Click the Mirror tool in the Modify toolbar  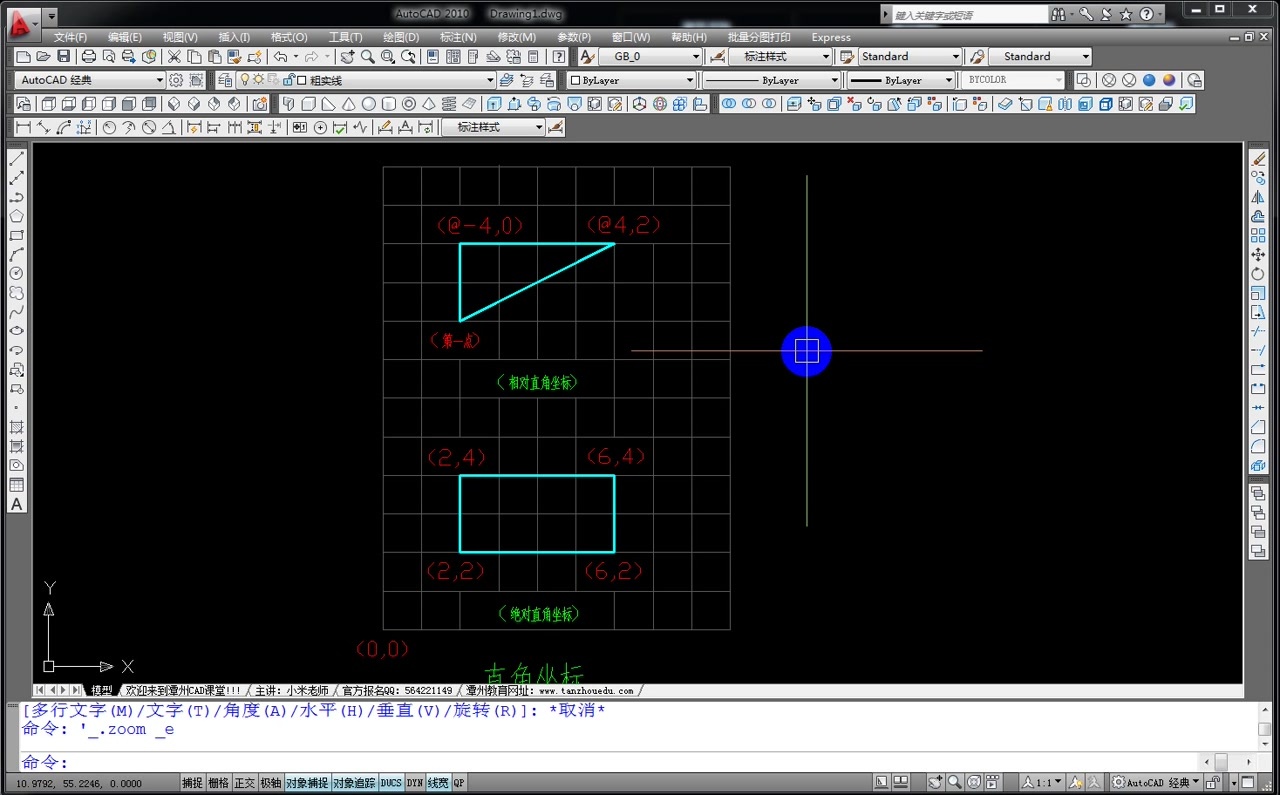pyautogui.click(x=1259, y=197)
